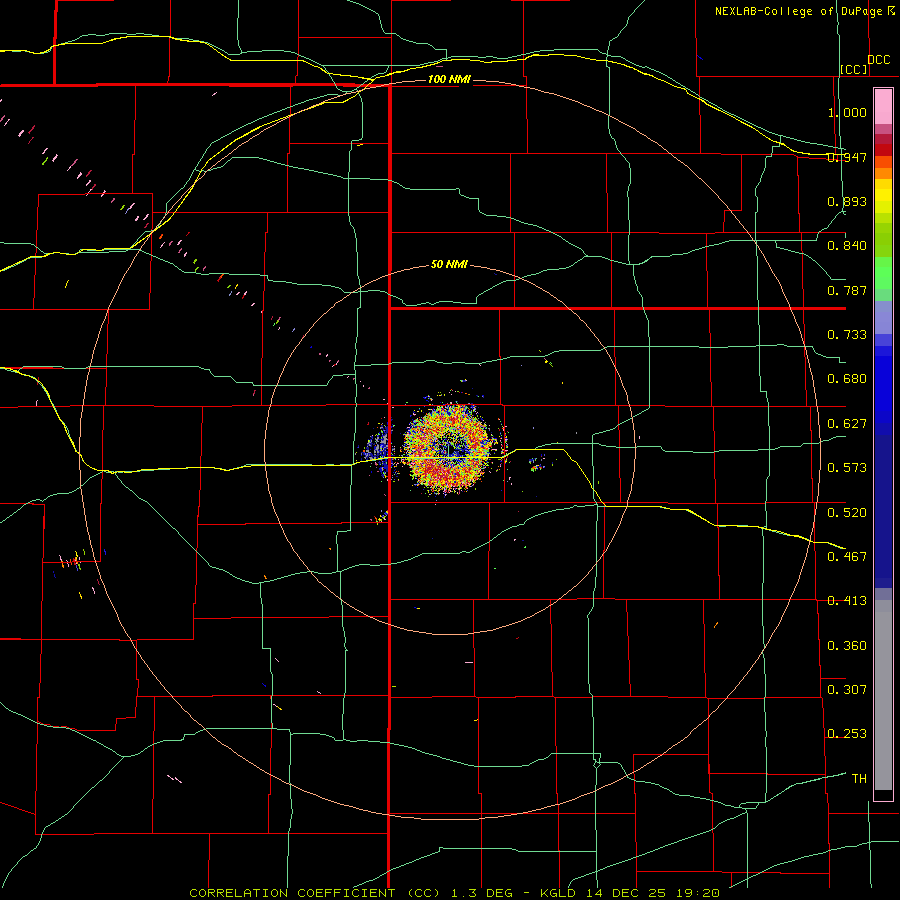The height and width of the screenshot is (900, 900).
Task: Click the 0.680 value on the color scale
Action: [x=847, y=379]
